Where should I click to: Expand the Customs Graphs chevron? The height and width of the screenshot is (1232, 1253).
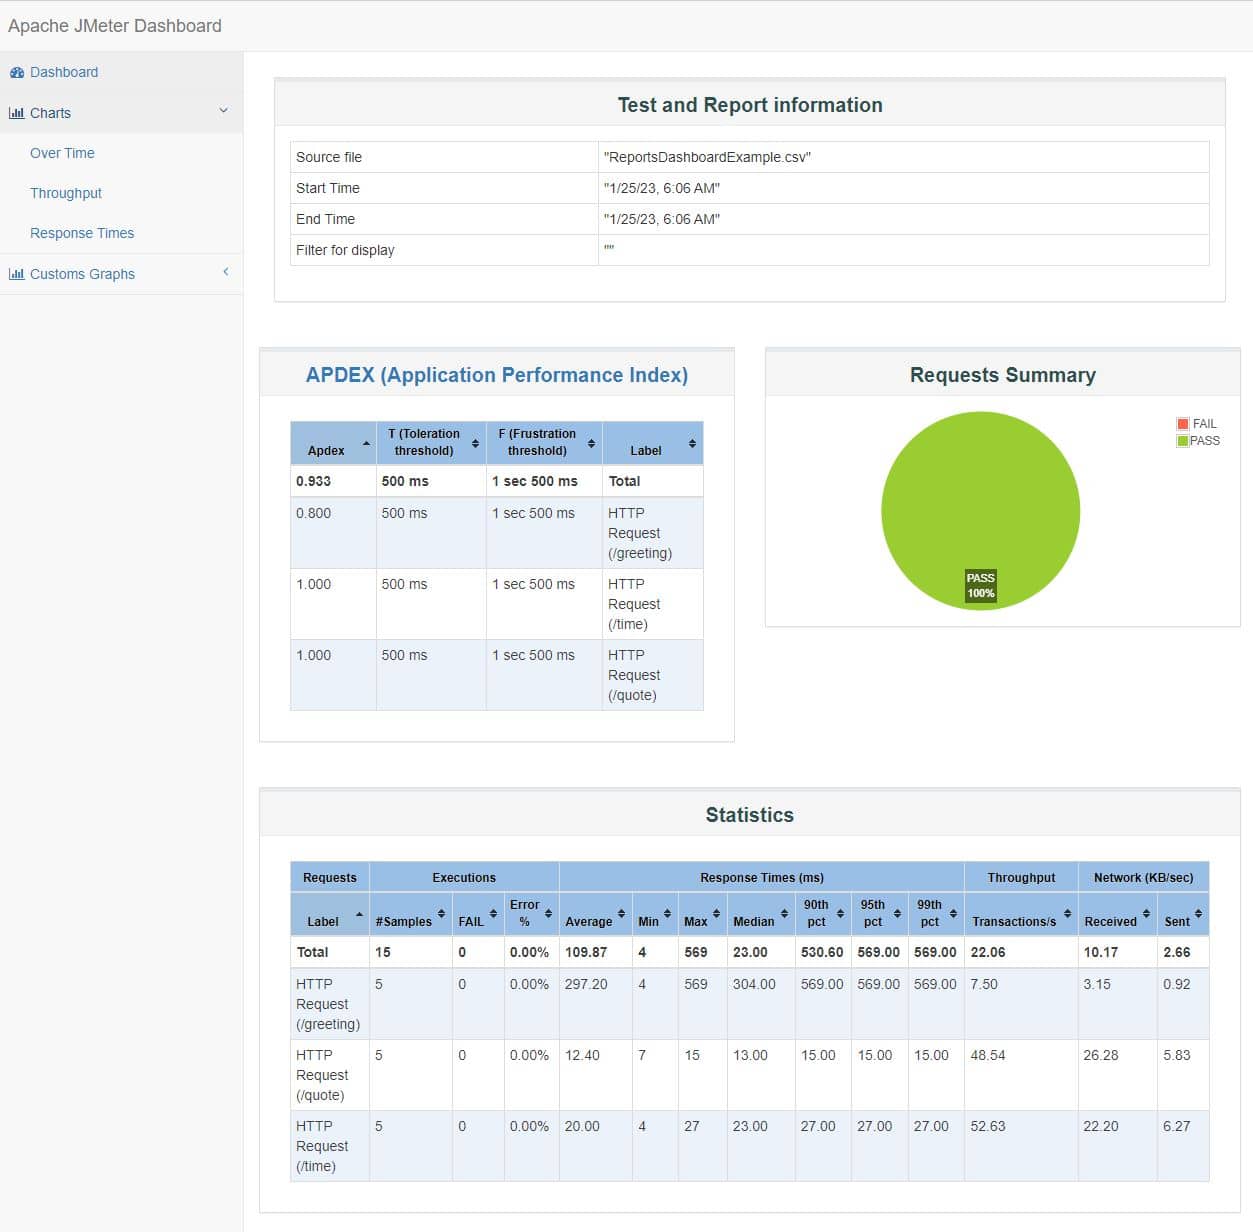(x=226, y=272)
